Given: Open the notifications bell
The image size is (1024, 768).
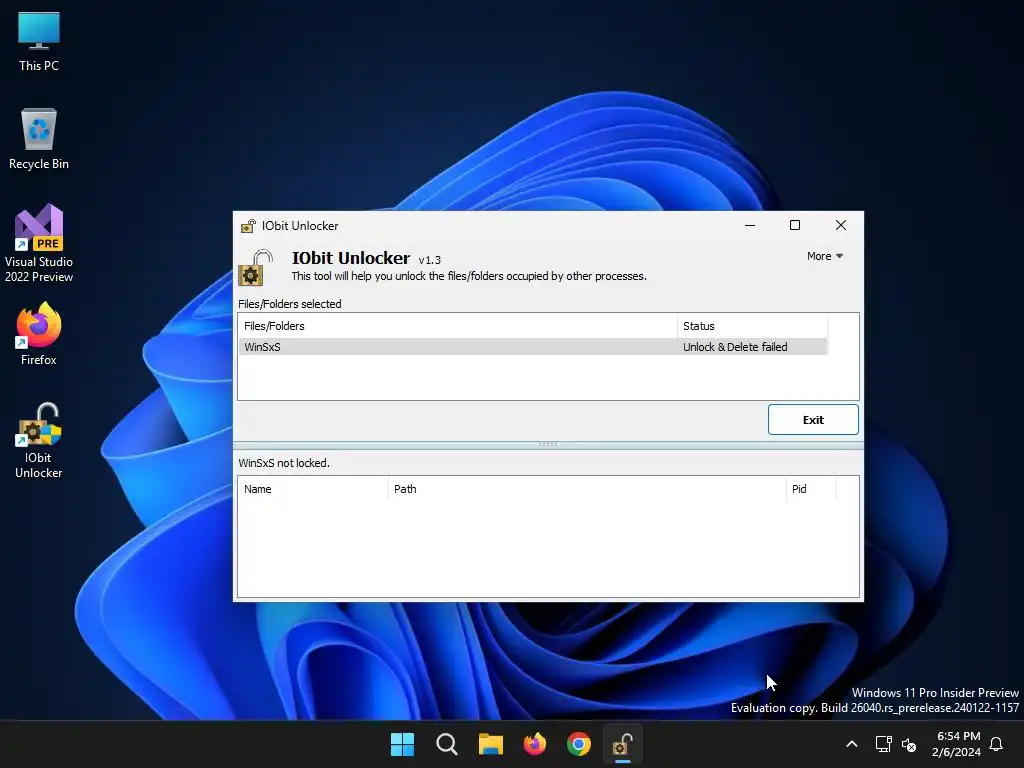Looking at the screenshot, I should coord(997,744).
